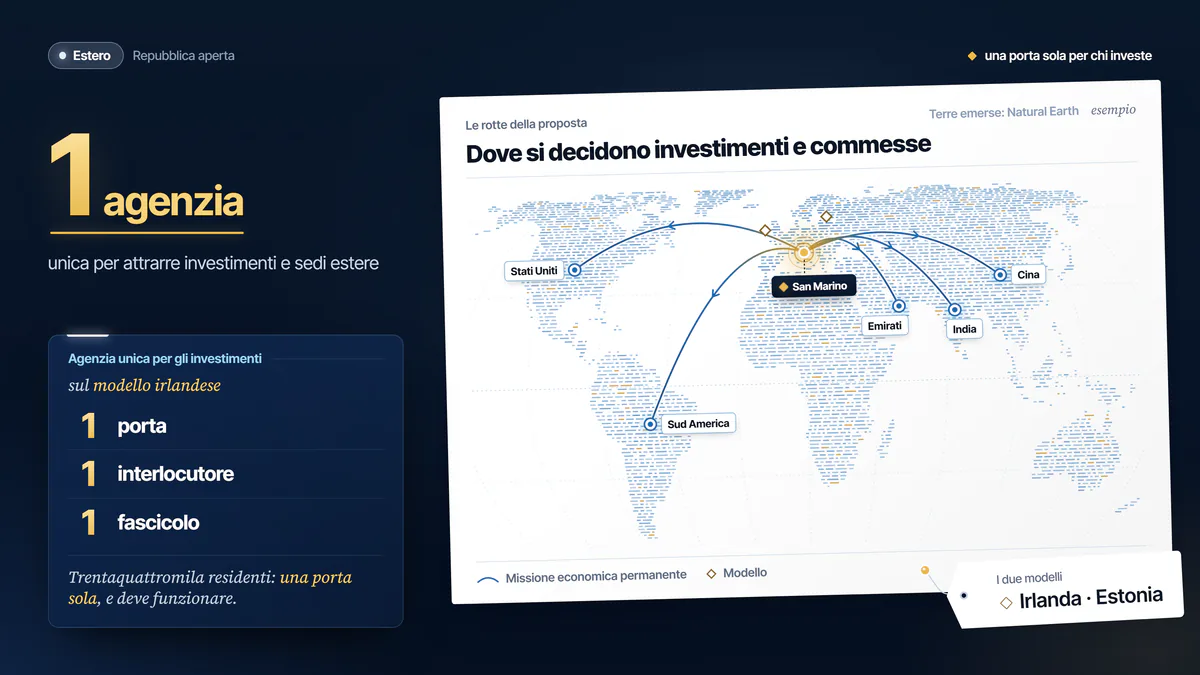
Task: Click the "Dove si decidono investimenti e commesse" title
Action: click(x=698, y=148)
